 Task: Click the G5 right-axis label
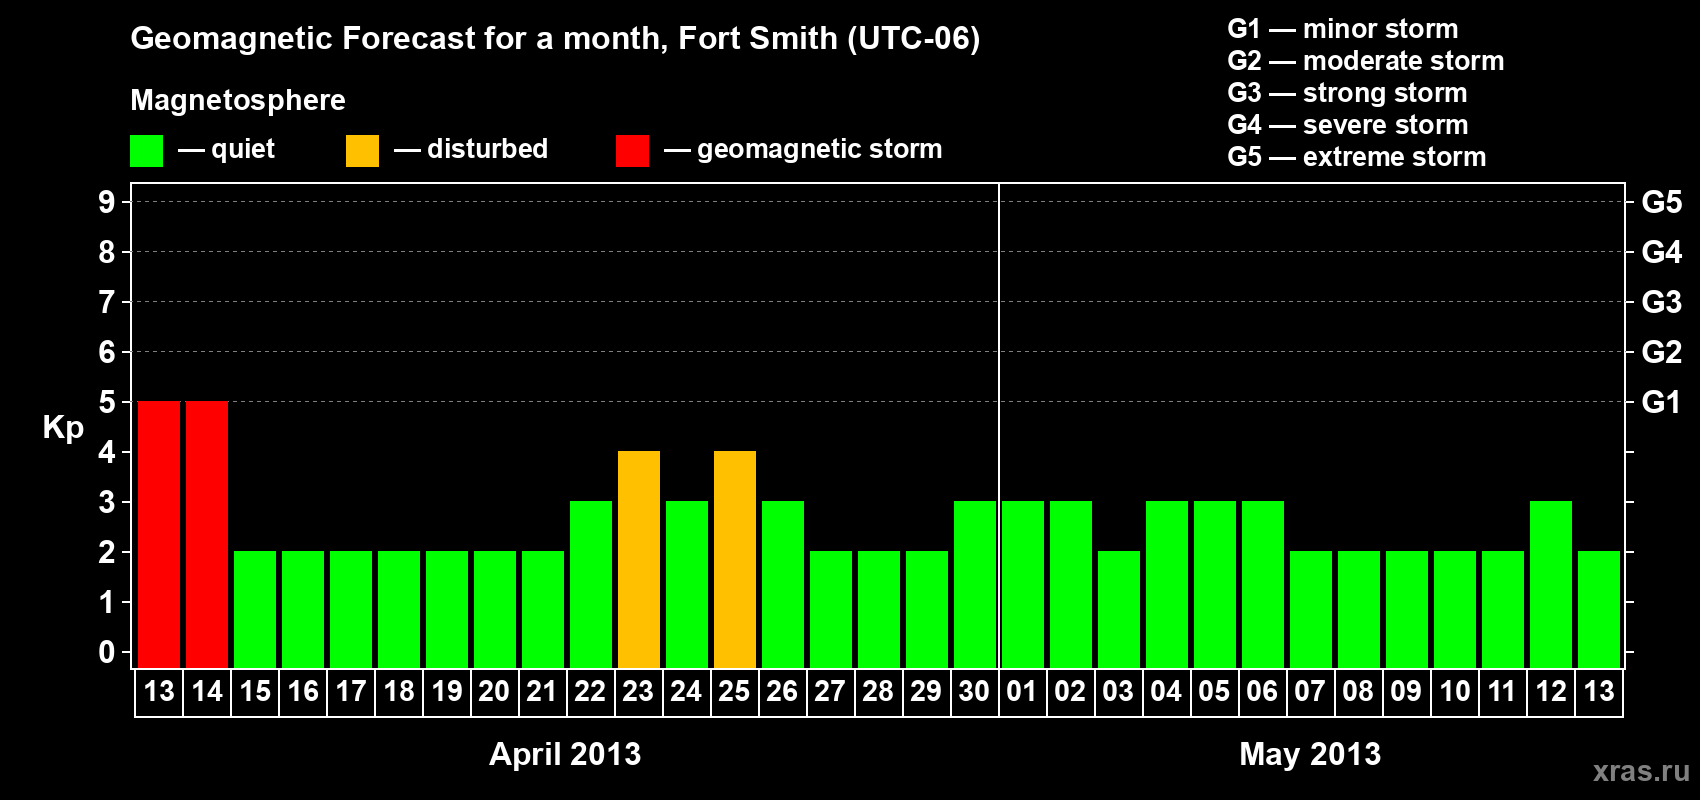pos(1662,202)
